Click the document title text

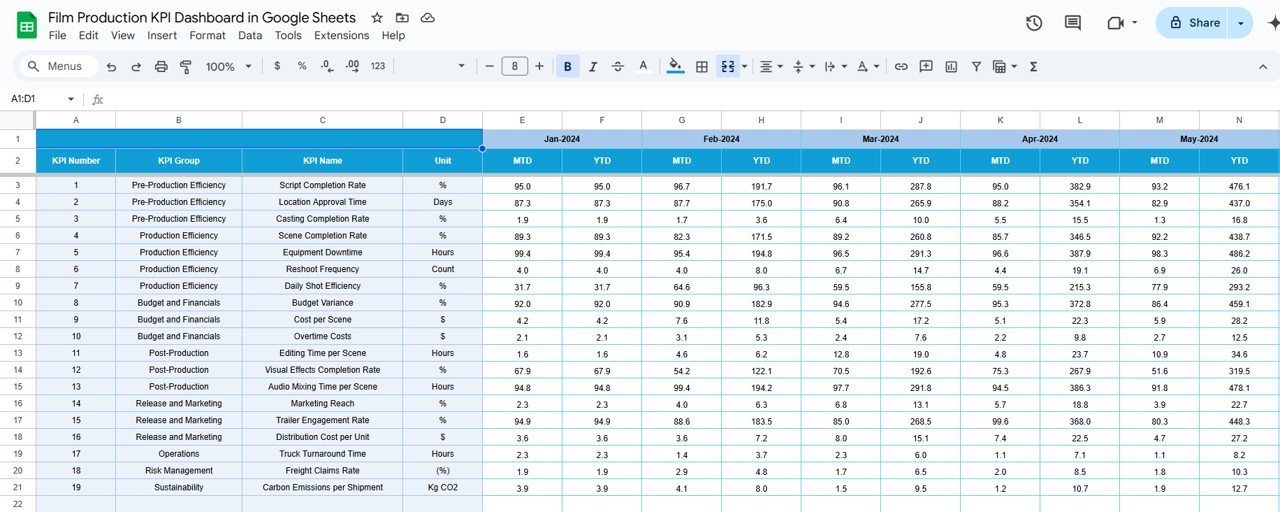click(x=202, y=18)
